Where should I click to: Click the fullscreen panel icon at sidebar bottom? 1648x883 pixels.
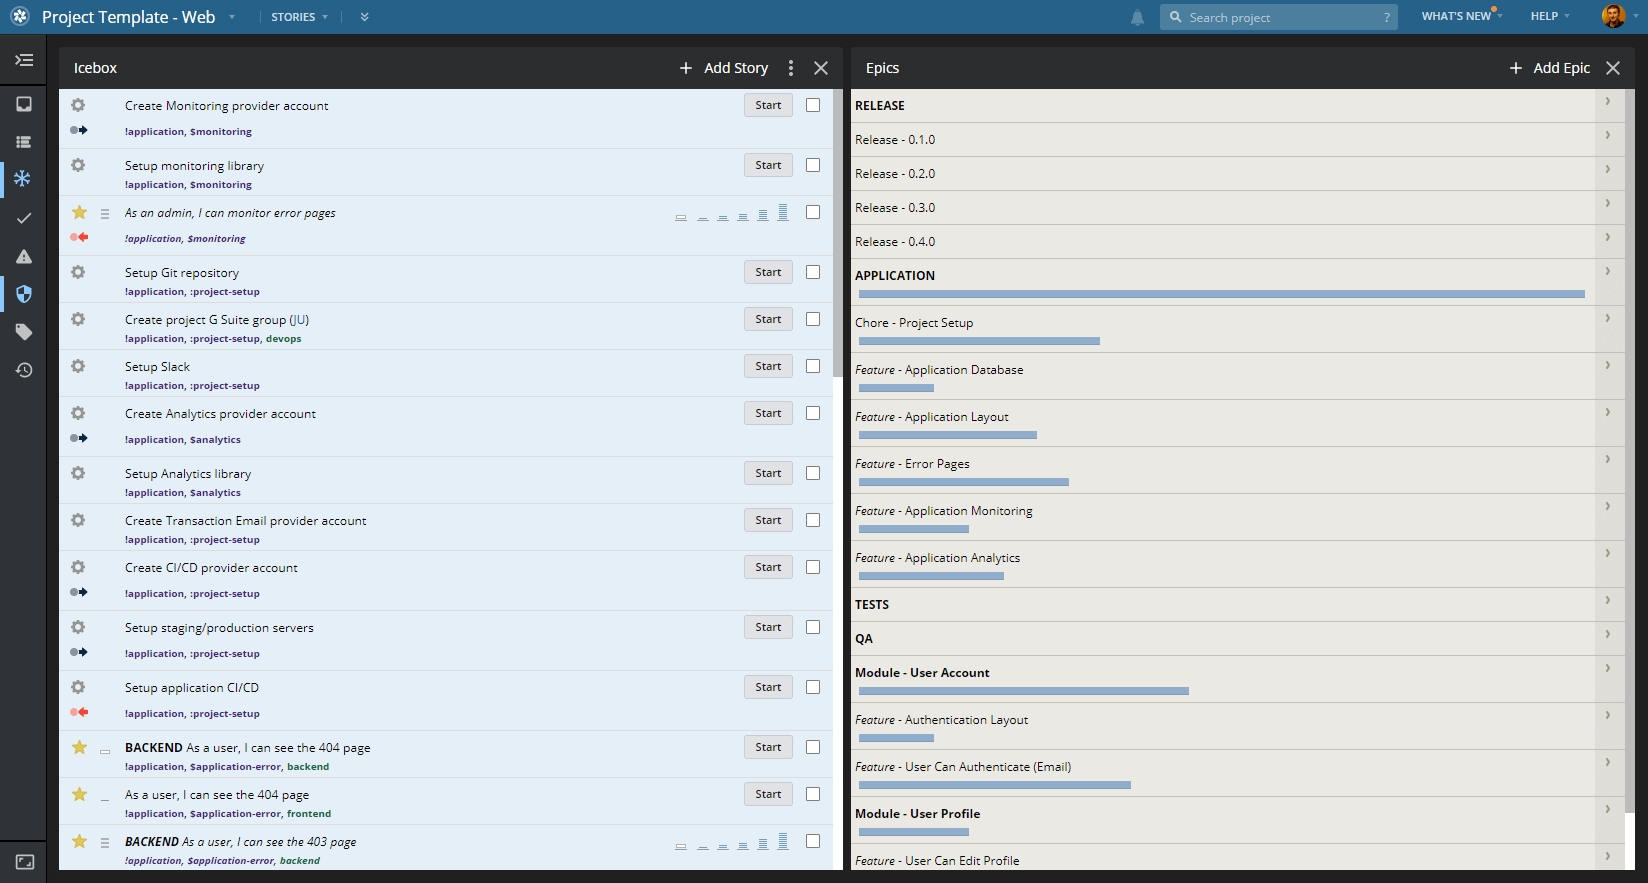(25, 862)
